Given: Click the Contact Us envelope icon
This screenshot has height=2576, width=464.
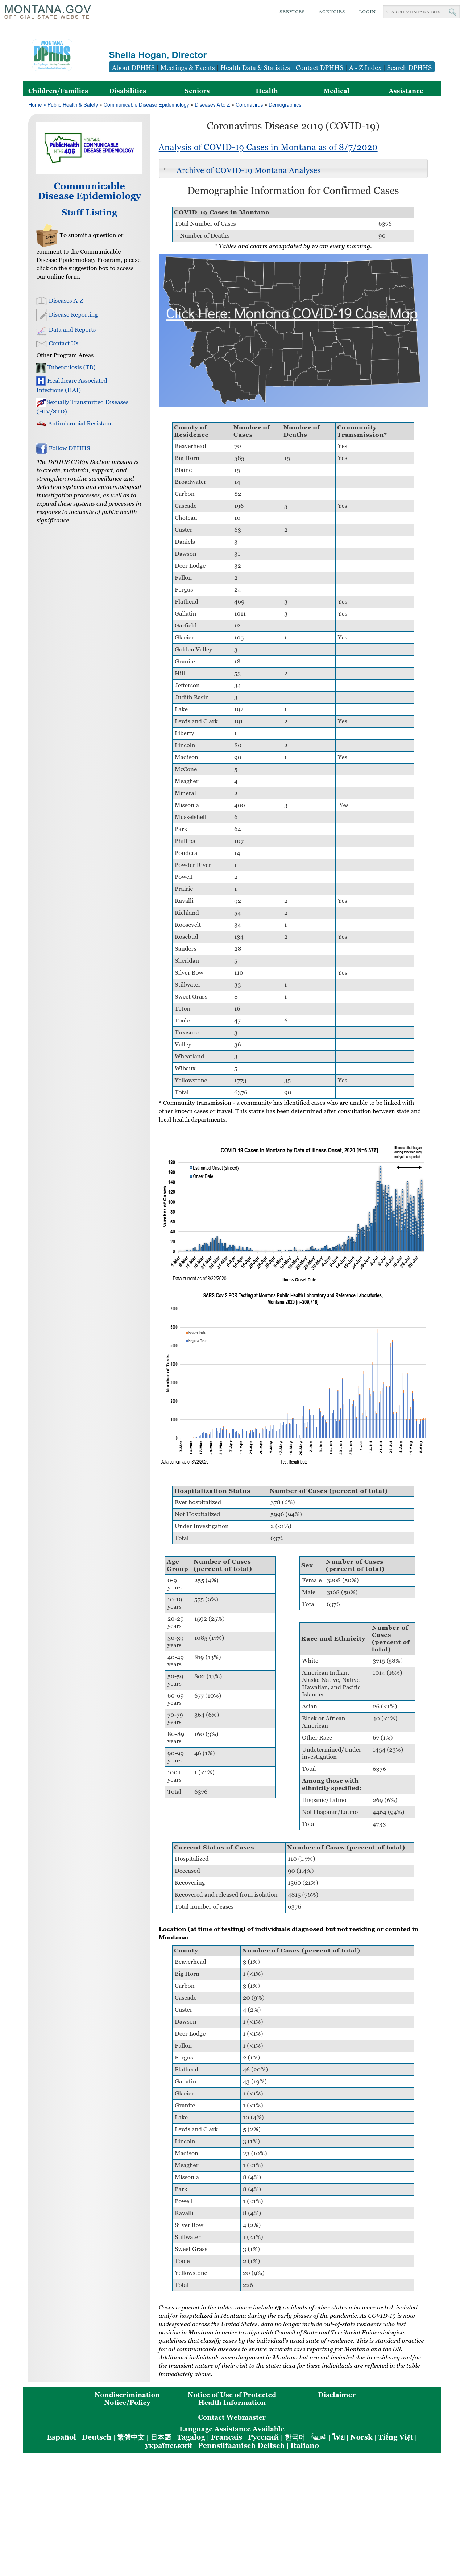Looking at the screenshot, I should click(41, 344).
